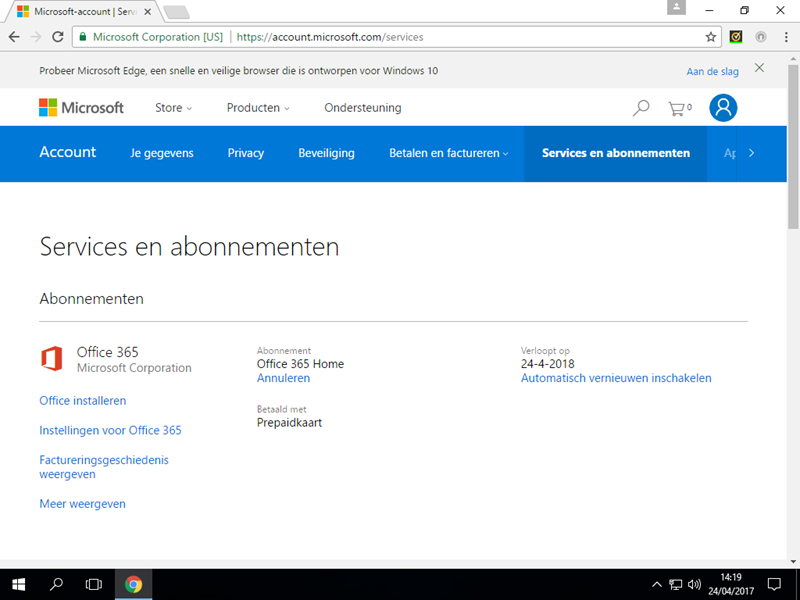Open Instellingen voor Office 365 link
Image resolution: width=800 pixels, height=600 pixels.
(x=110, y=430)
